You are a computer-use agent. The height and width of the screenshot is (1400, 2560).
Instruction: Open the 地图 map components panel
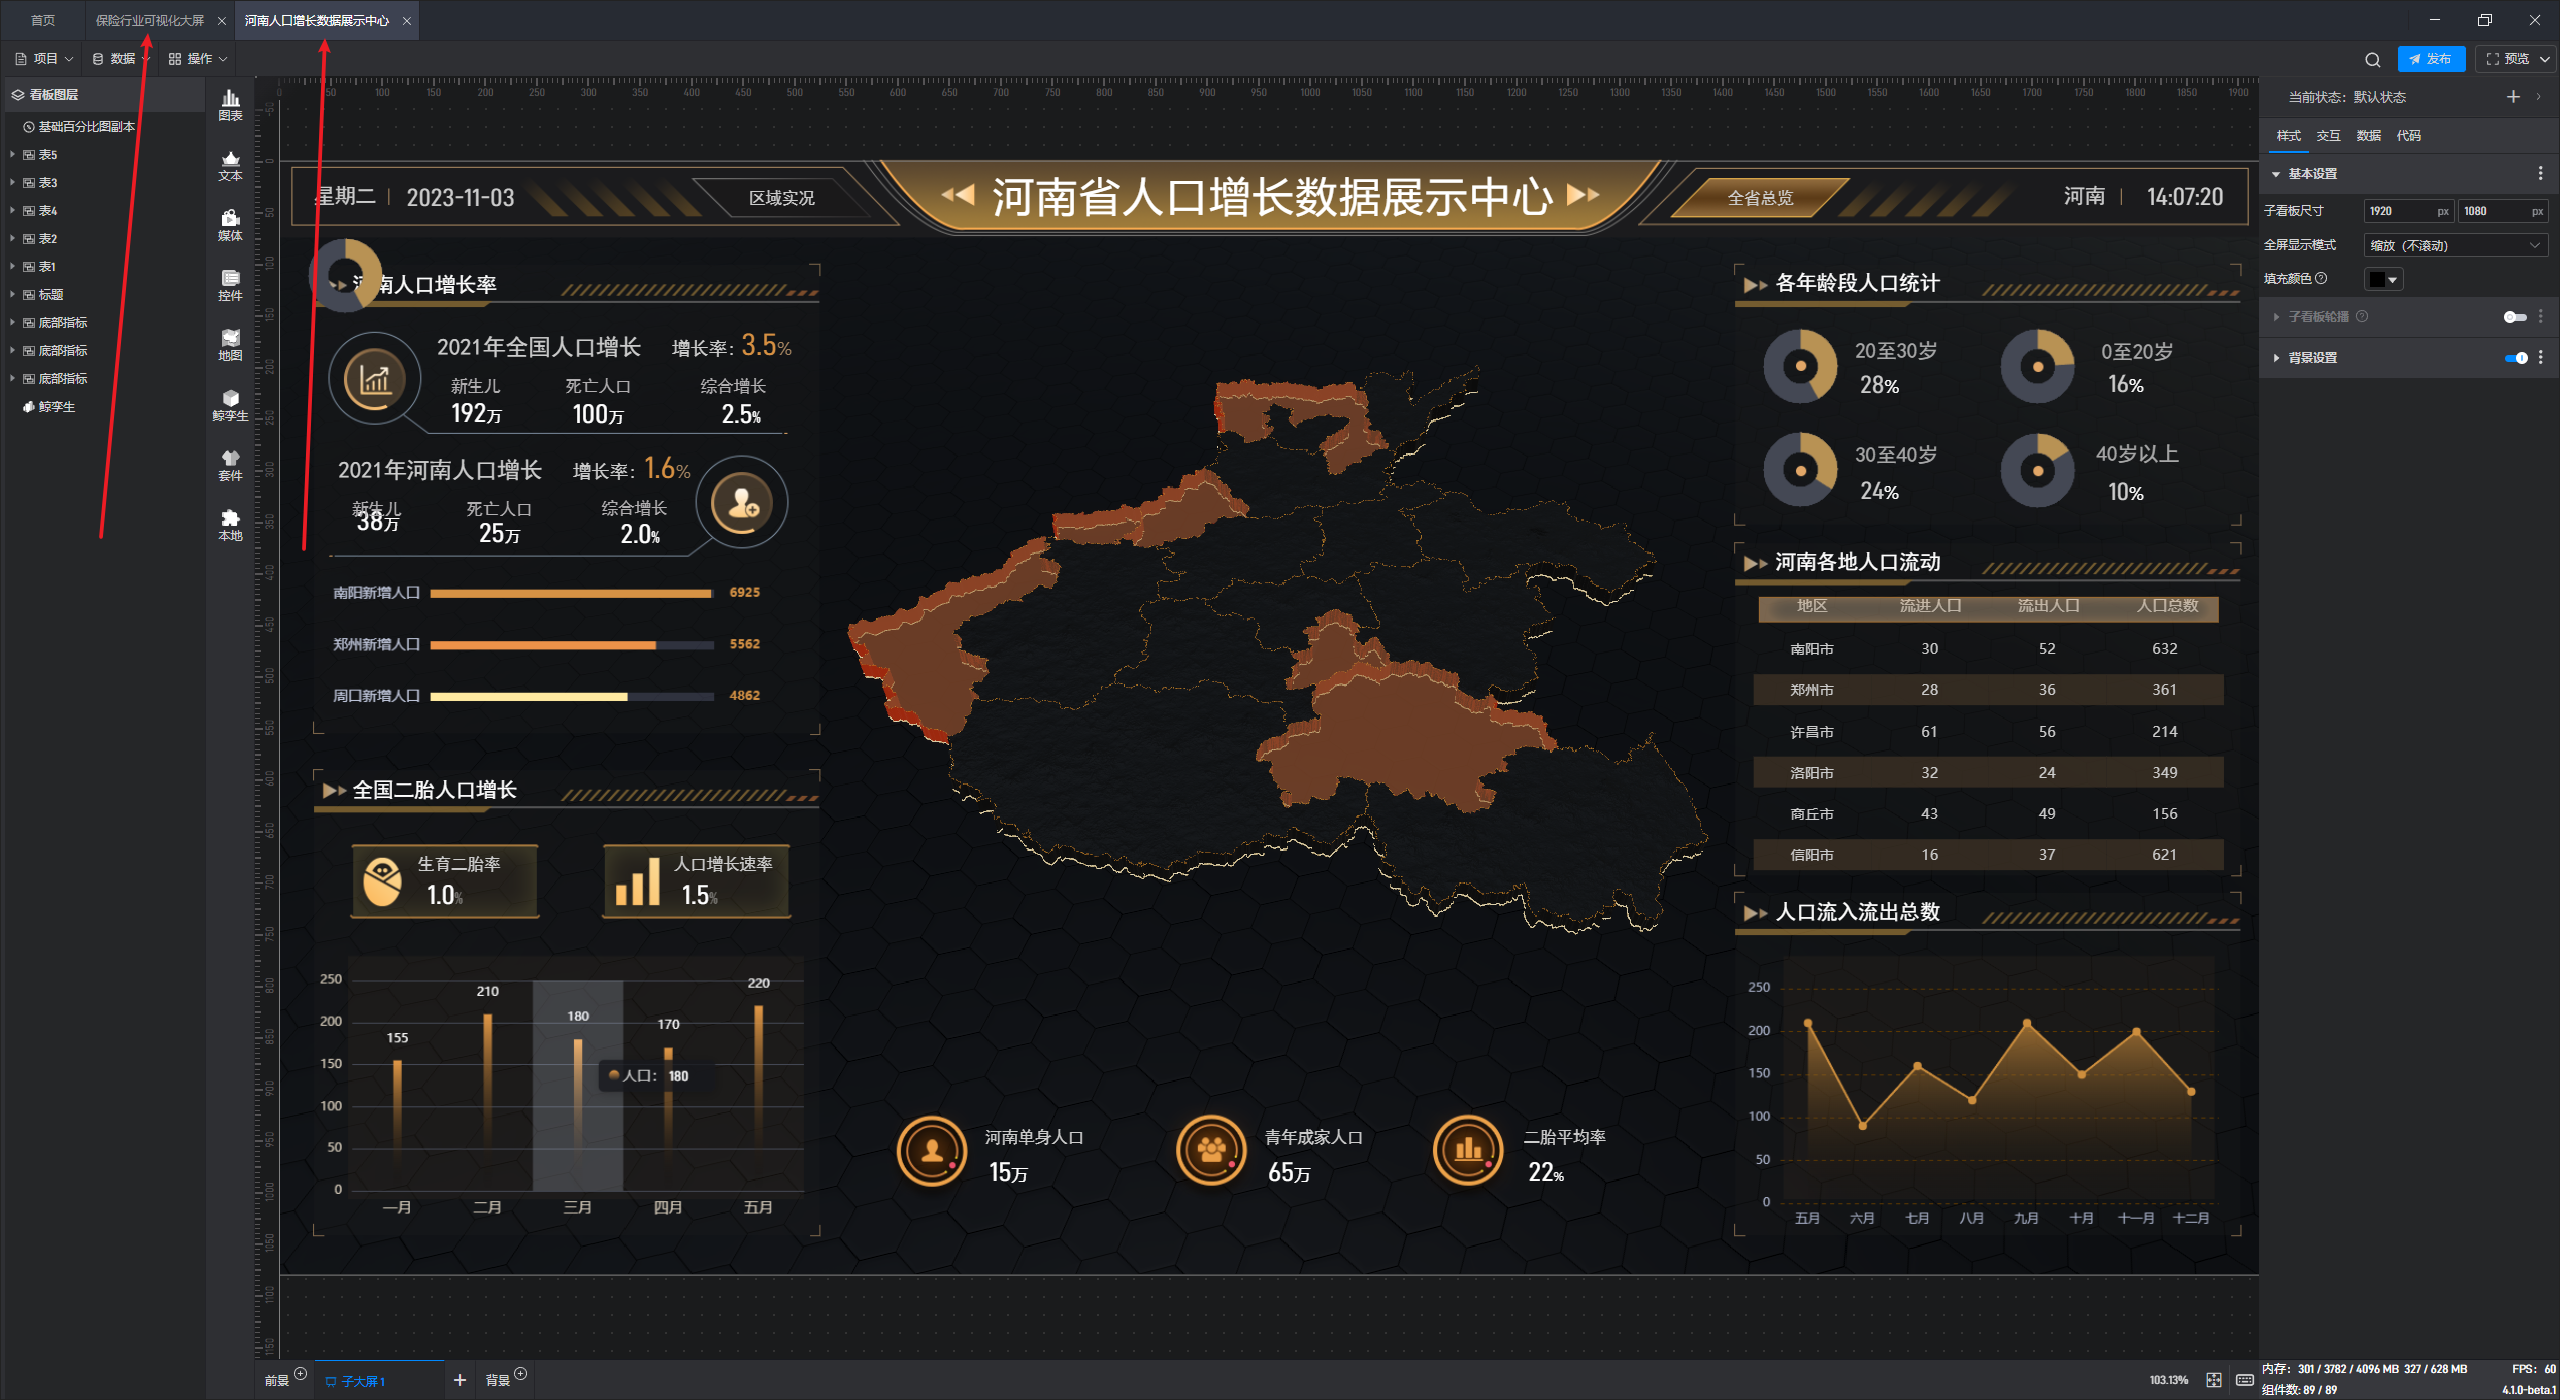pyautogui.click(x=230, y=344)
